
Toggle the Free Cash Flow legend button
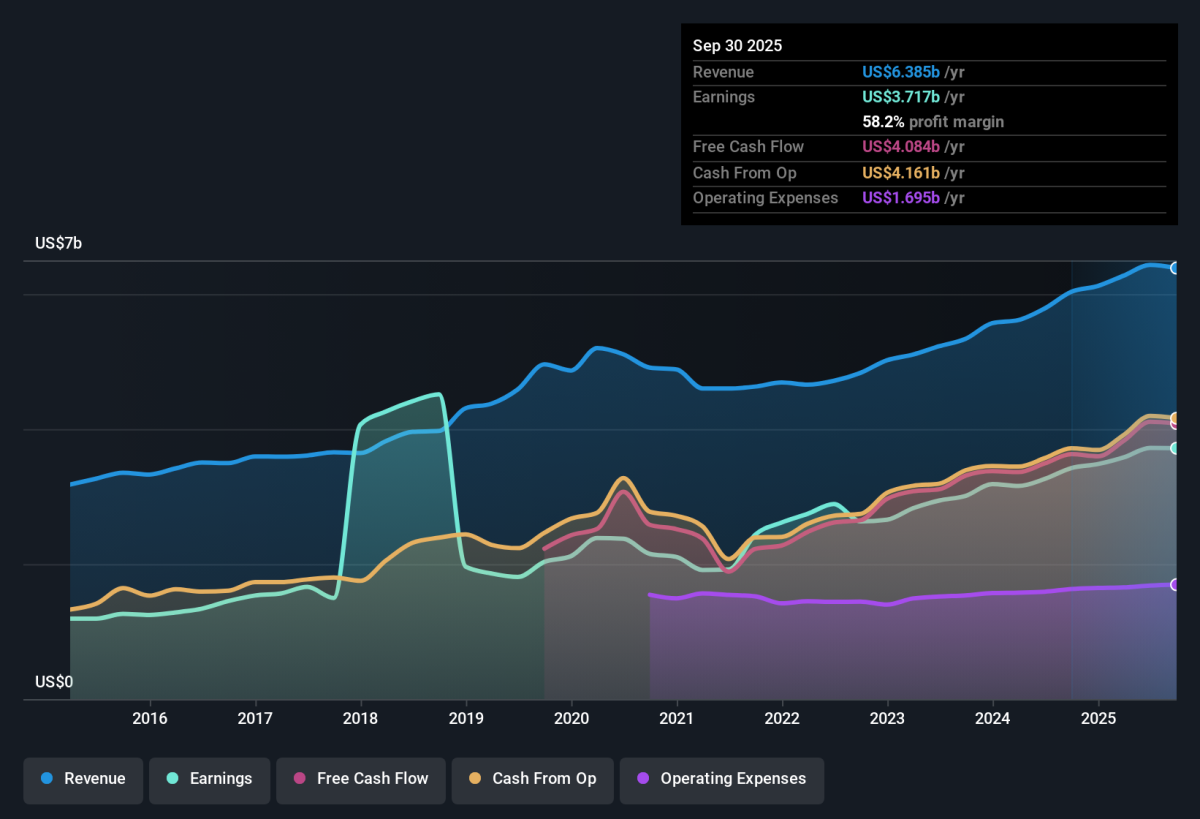click(x=361, y=779)
